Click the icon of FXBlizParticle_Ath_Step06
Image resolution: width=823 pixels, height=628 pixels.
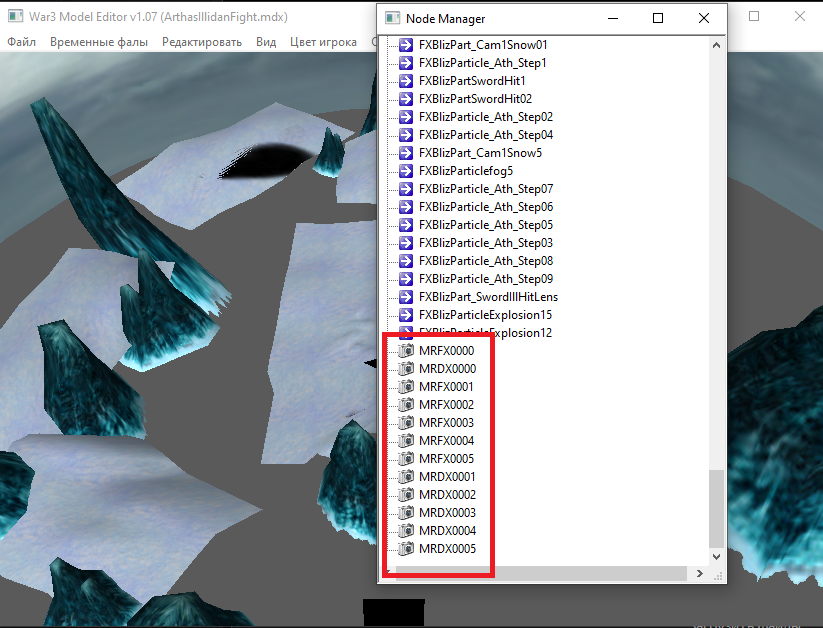coord(406,207)
